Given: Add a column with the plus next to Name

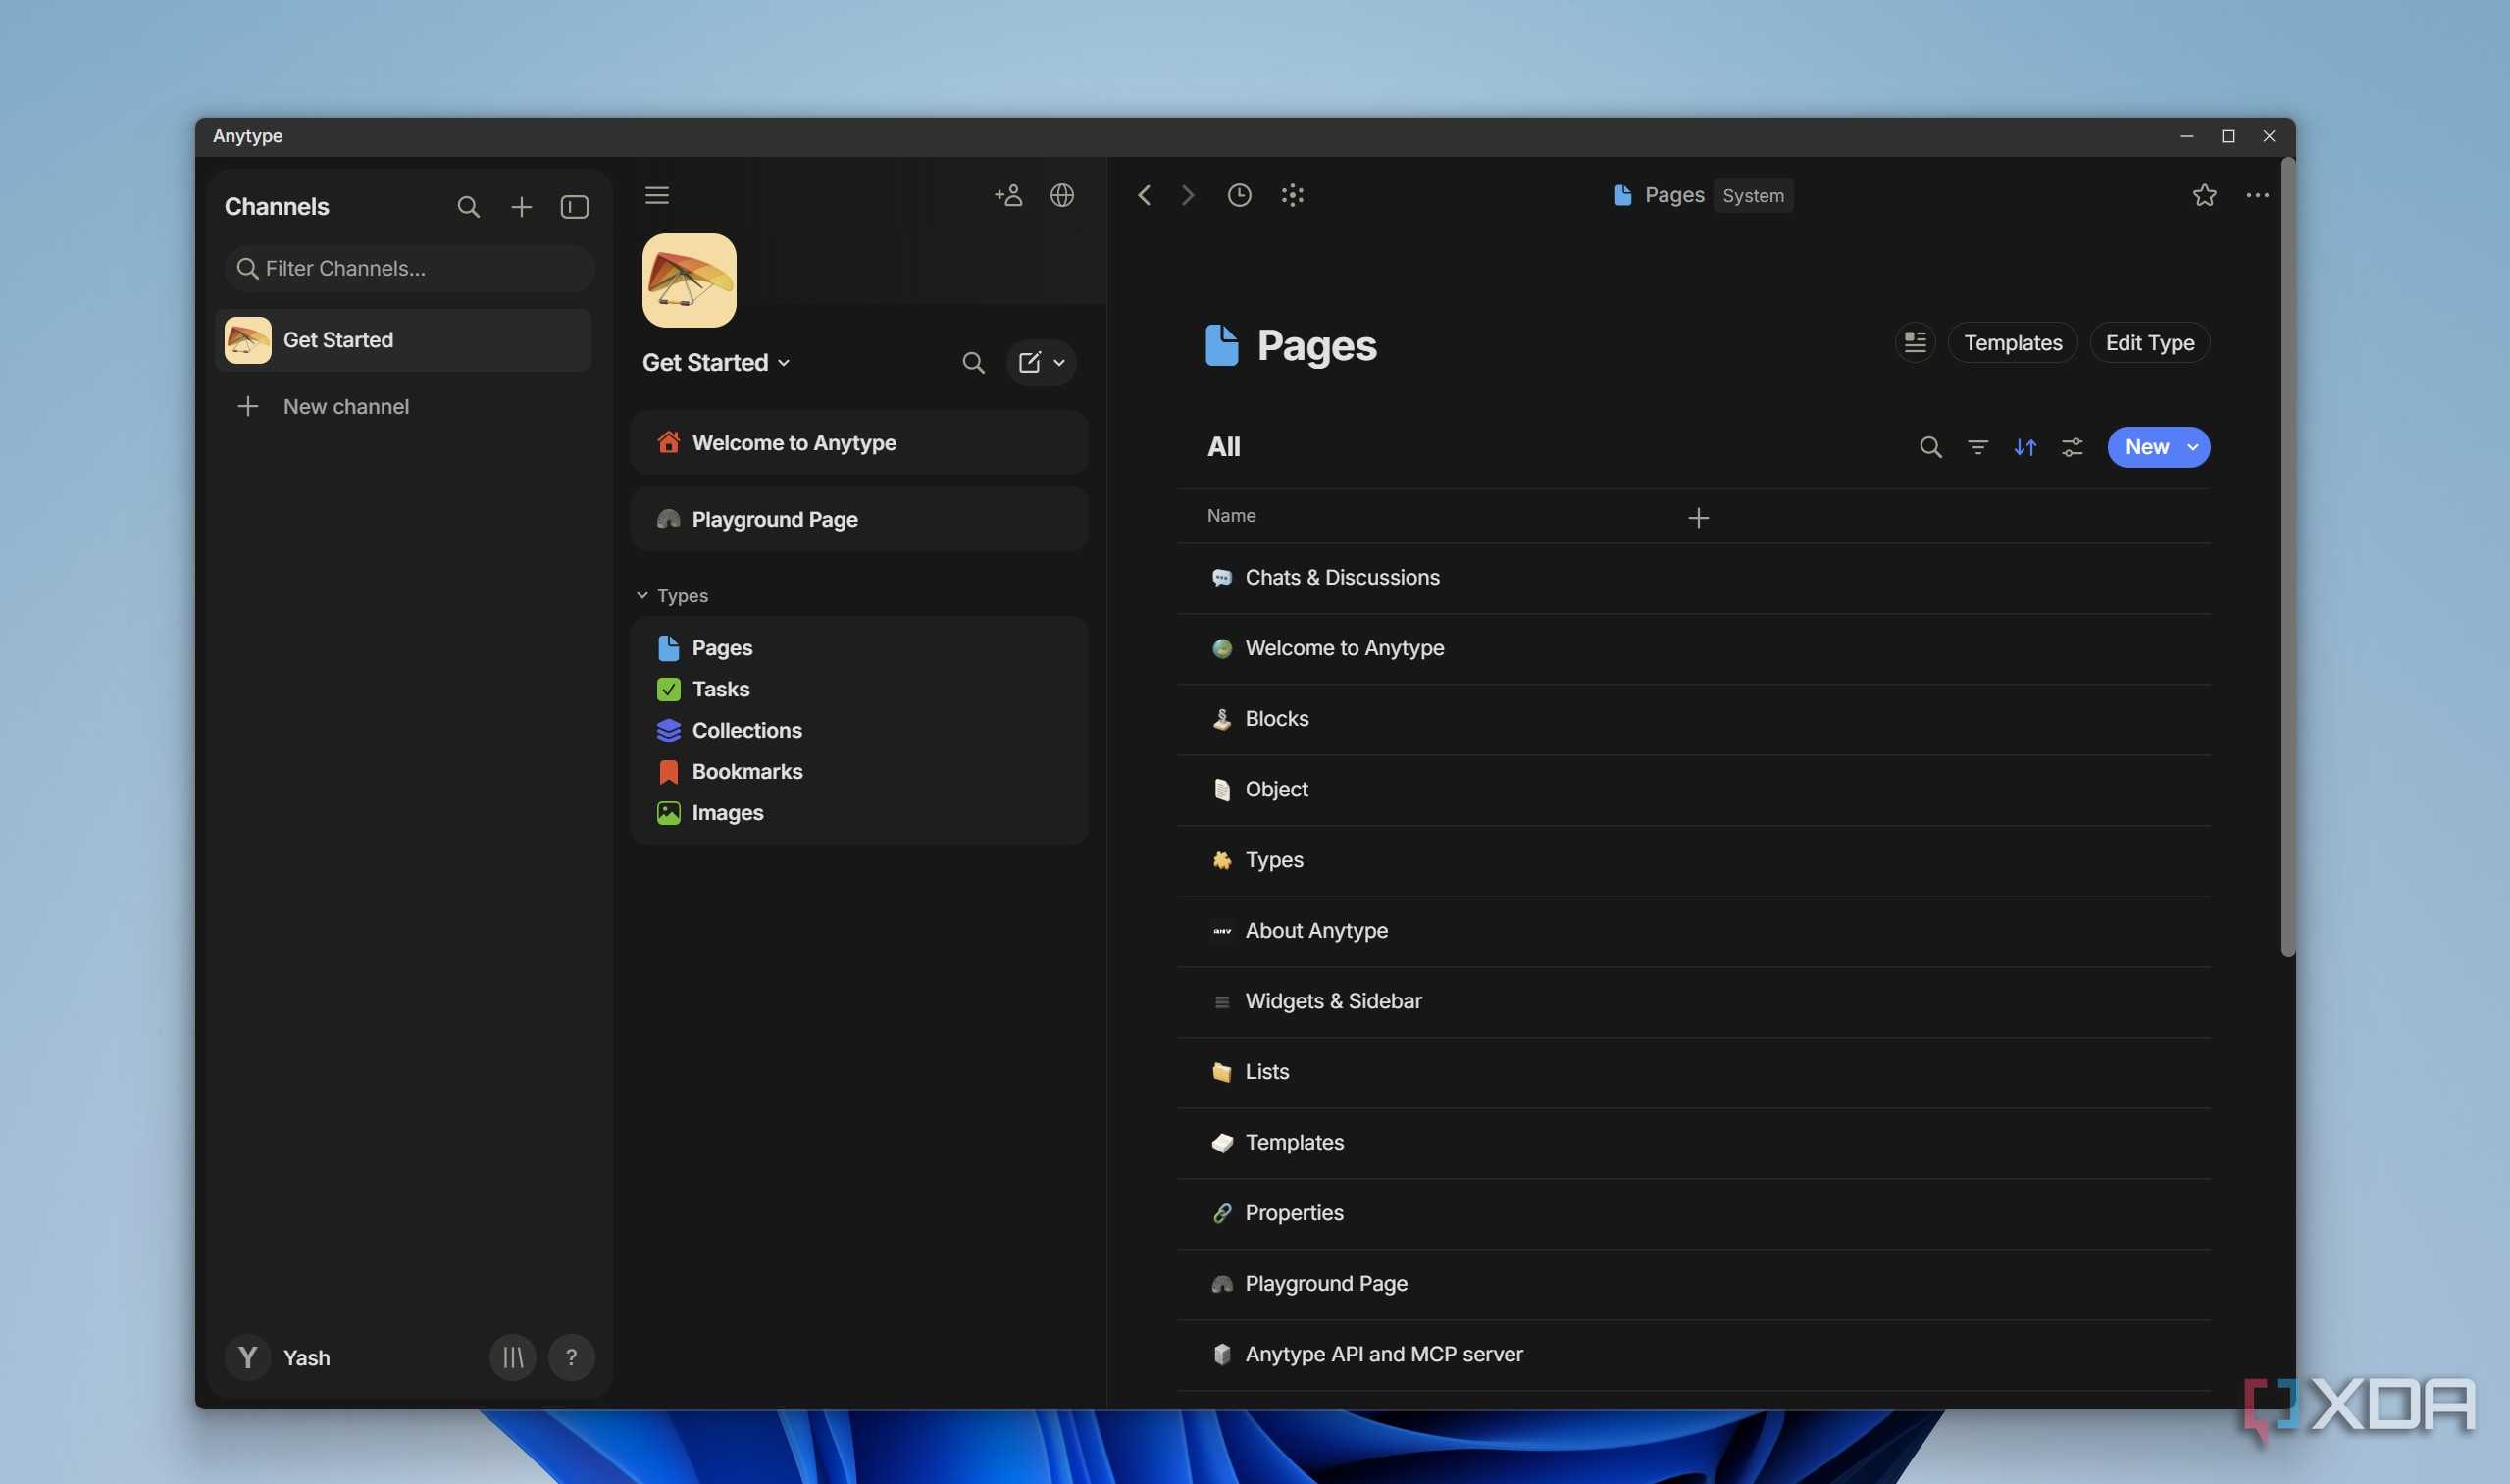Looking at the screenshot, I should pos(1698,517).
